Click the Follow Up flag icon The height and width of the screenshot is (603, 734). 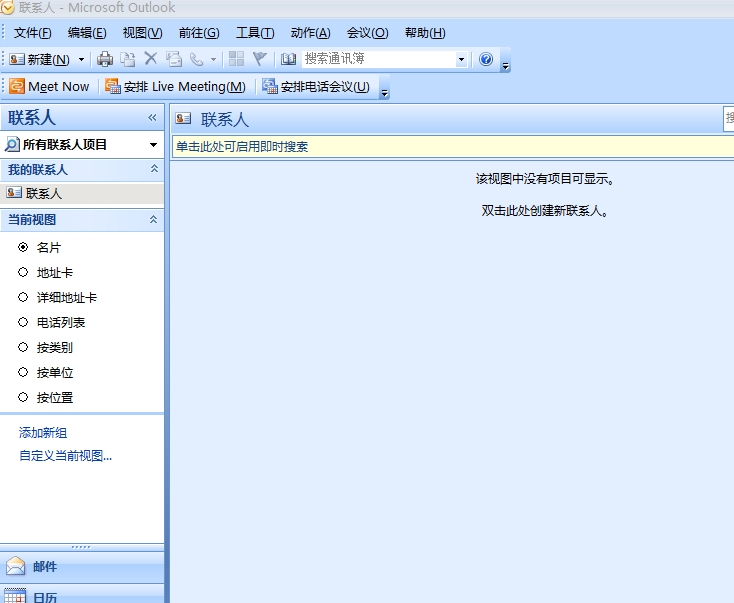260,60
